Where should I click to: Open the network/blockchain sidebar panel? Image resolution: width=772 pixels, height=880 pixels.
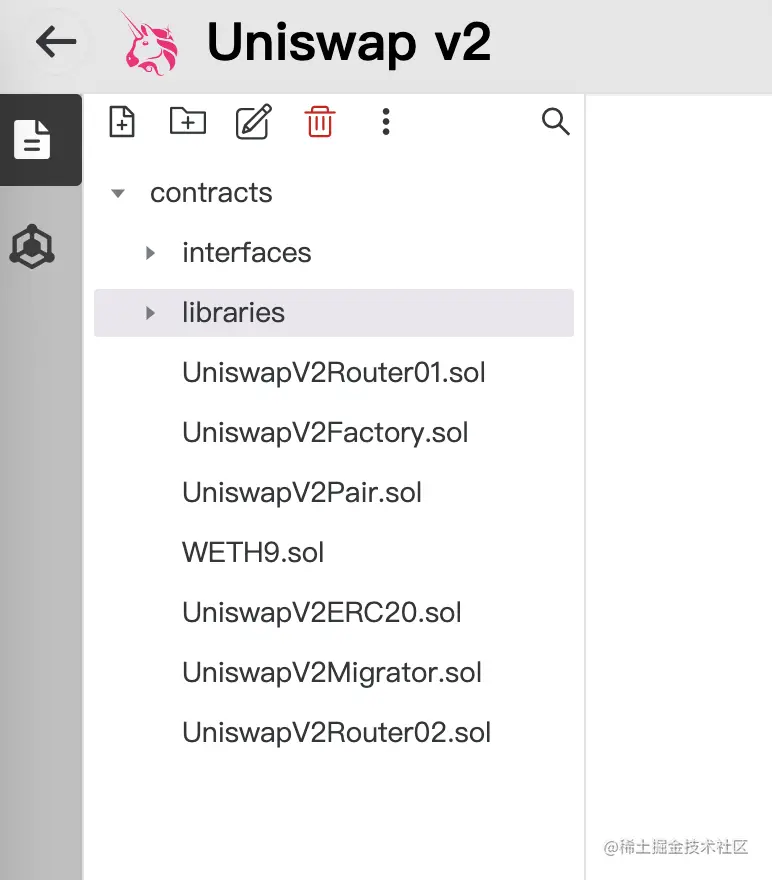coord(32,246)
